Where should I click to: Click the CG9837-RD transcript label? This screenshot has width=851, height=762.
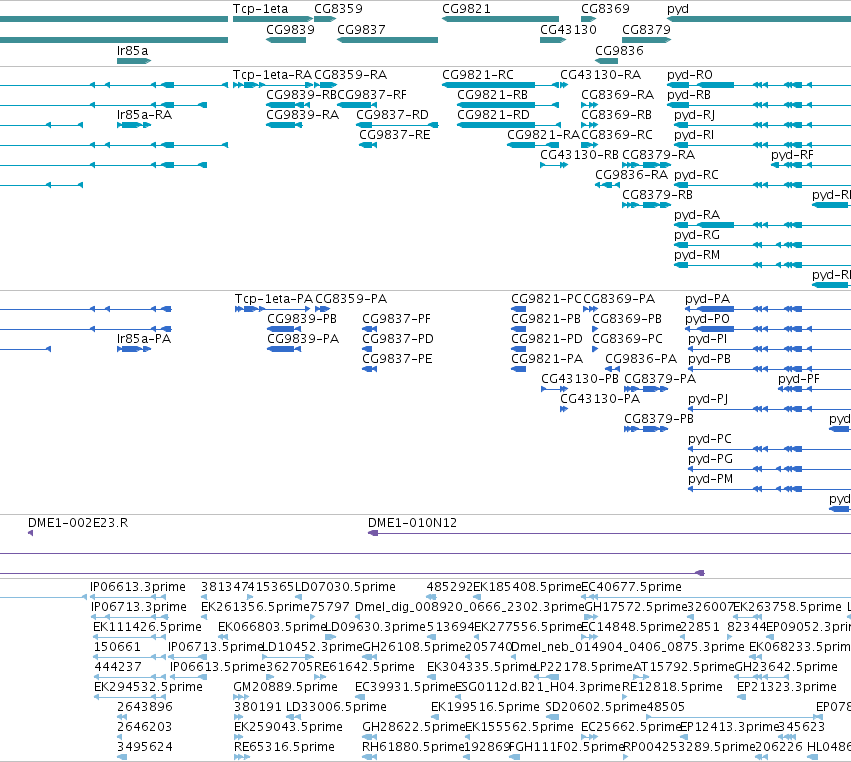click(x=392, y=115)
